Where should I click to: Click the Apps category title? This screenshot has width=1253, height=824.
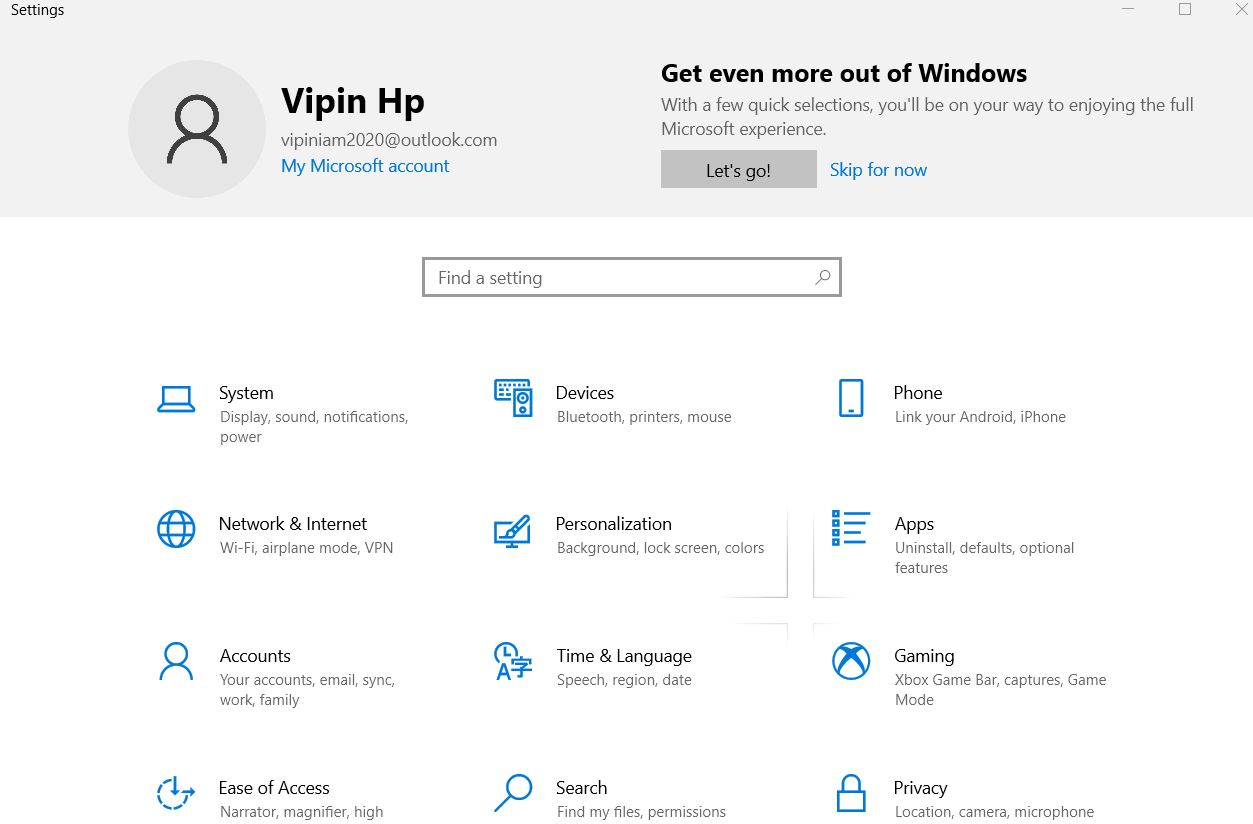click(x=914, y=525)
